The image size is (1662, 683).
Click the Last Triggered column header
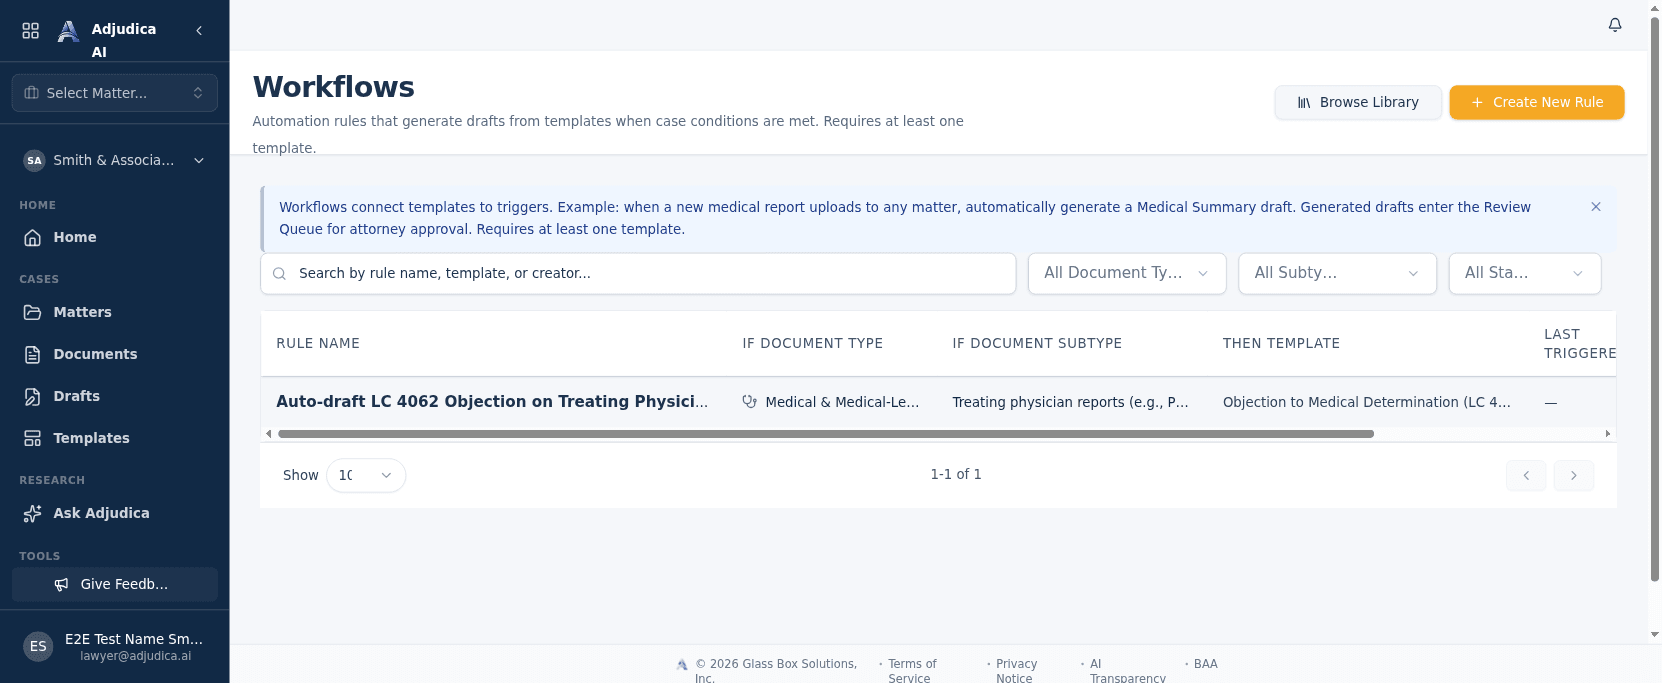pyautogui.click(x=1580, y=343)
